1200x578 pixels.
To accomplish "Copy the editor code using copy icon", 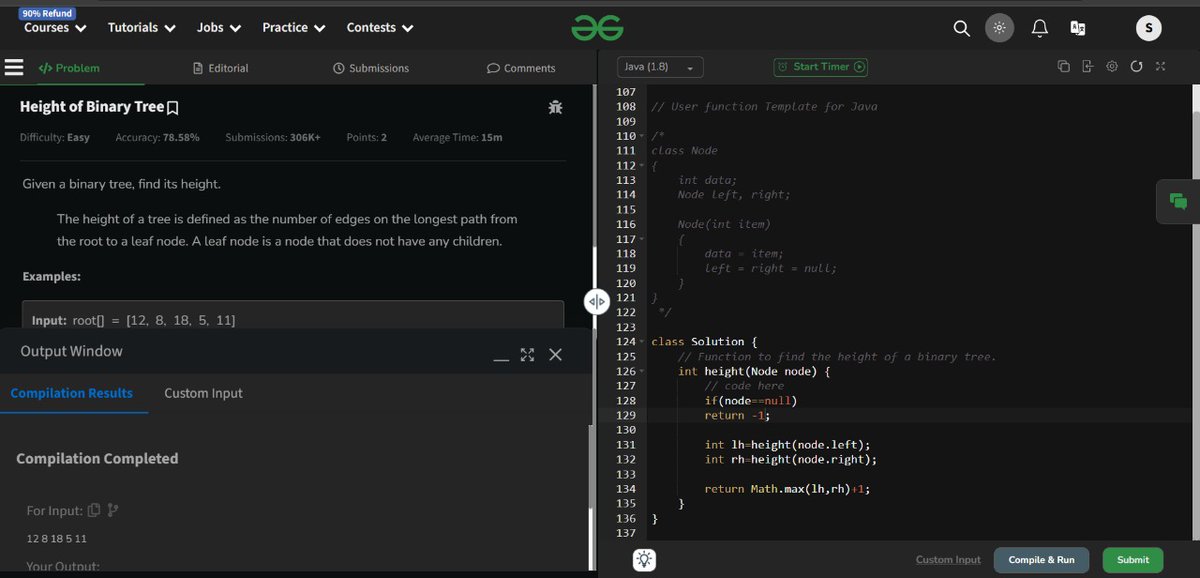I will [1063, 67].
